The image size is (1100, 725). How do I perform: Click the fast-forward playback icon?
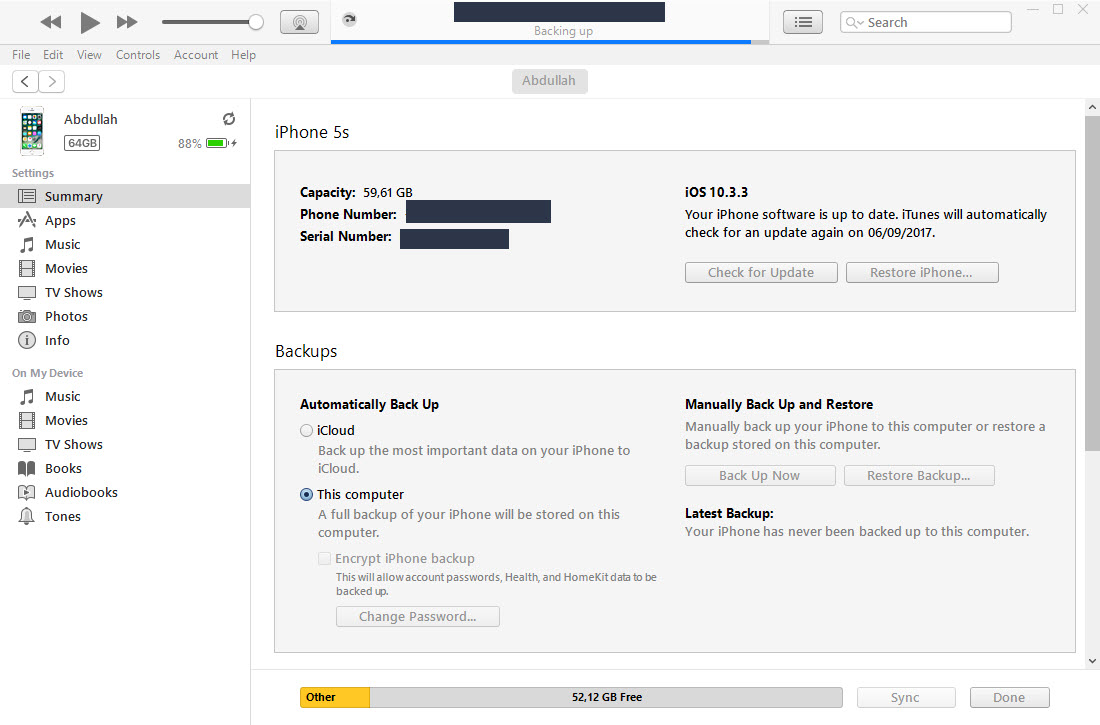pos(128,22)
